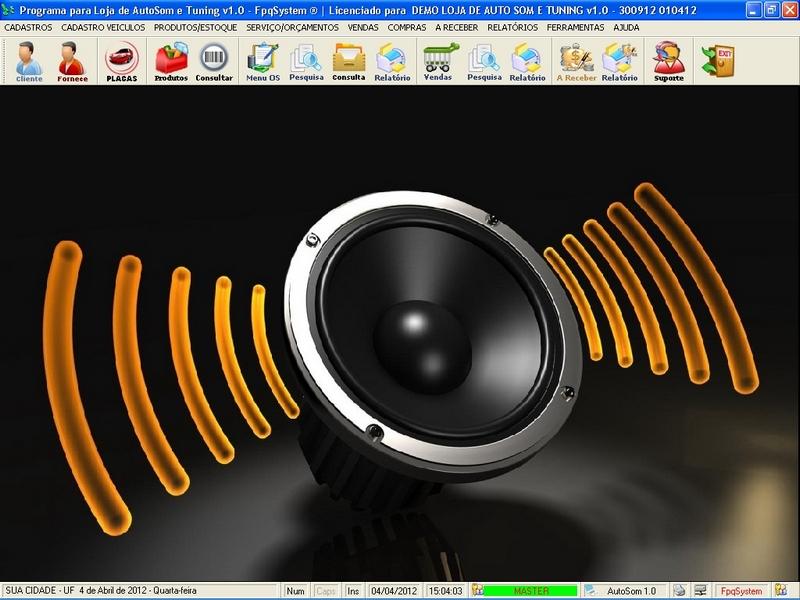Open the RELATÓRIOS menu
This screenshot has width=800, height=600.
tap(512, 28)
